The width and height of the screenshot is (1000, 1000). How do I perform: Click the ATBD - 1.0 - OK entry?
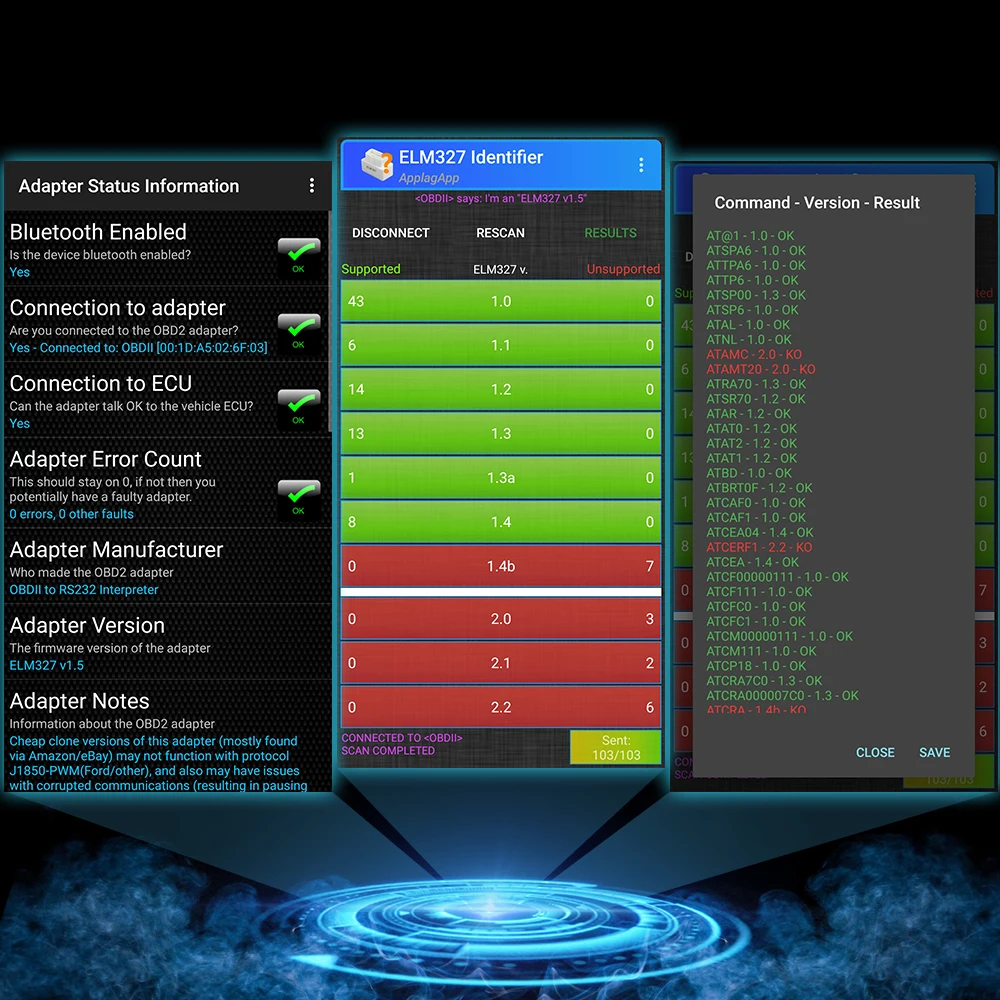749,473
